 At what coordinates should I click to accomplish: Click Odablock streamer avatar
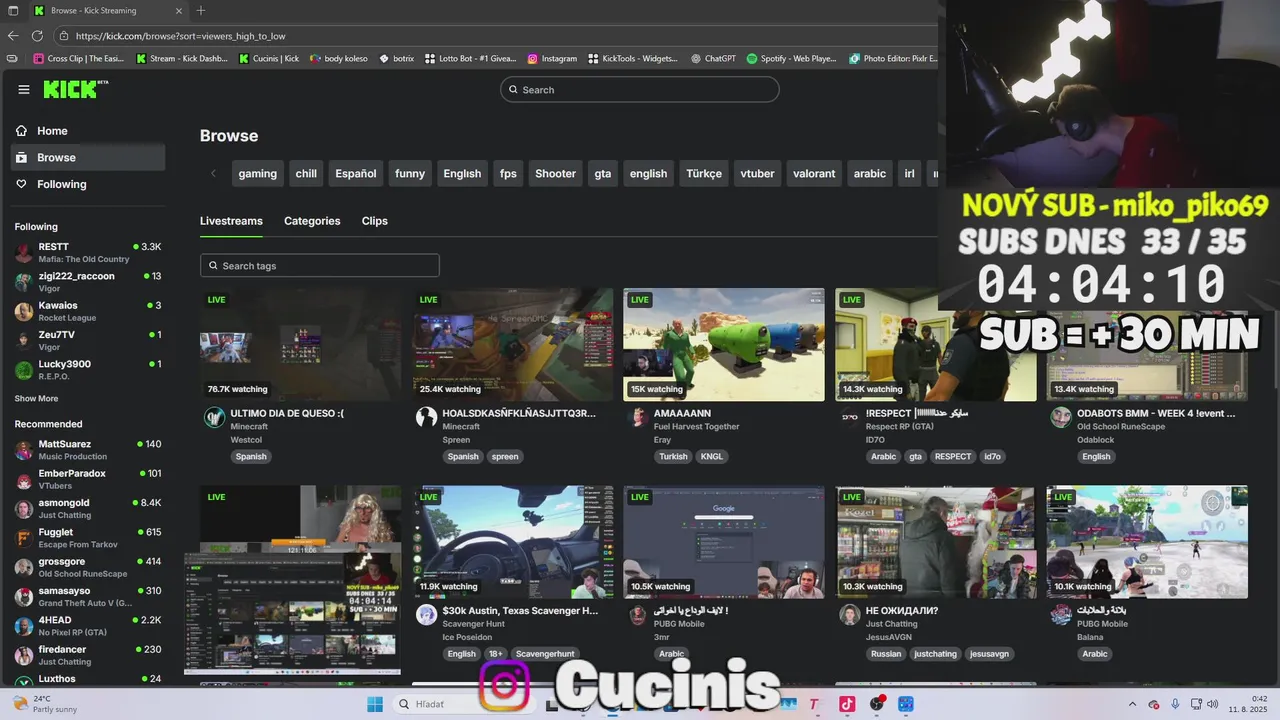(x=1061, y=418)
